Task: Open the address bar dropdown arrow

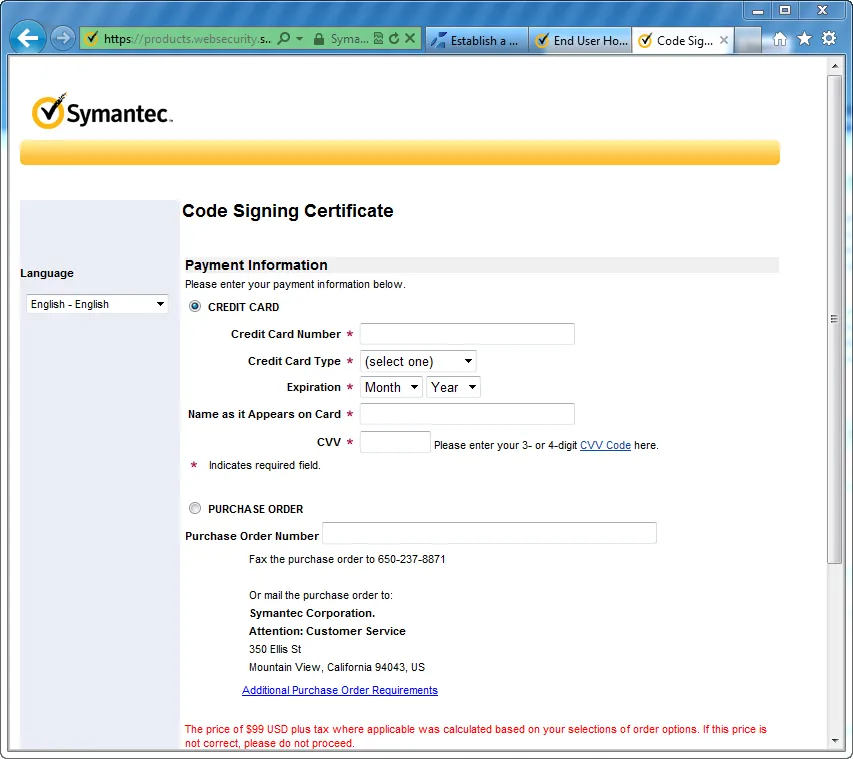Action: pyautogui.click(x=299, y=39)
